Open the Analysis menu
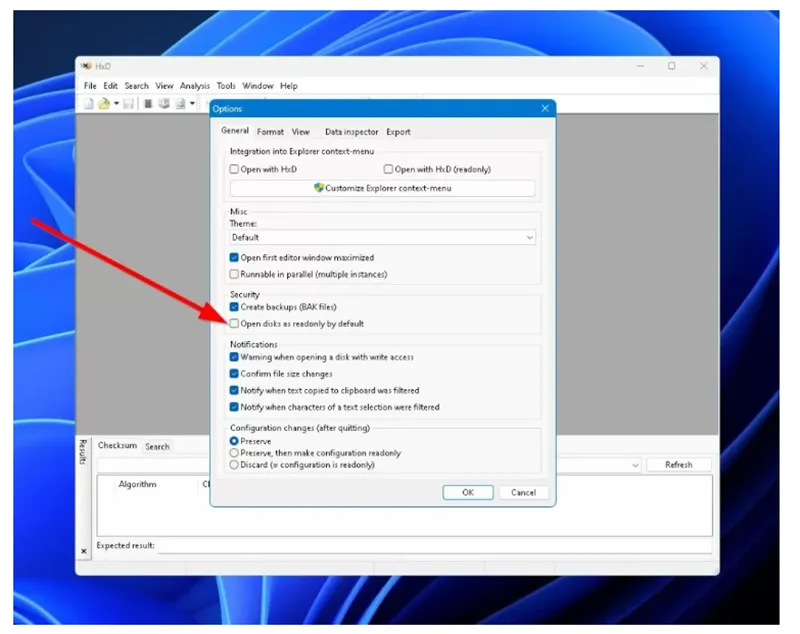This screenshot has height=634, width=800. click(194, 86)
